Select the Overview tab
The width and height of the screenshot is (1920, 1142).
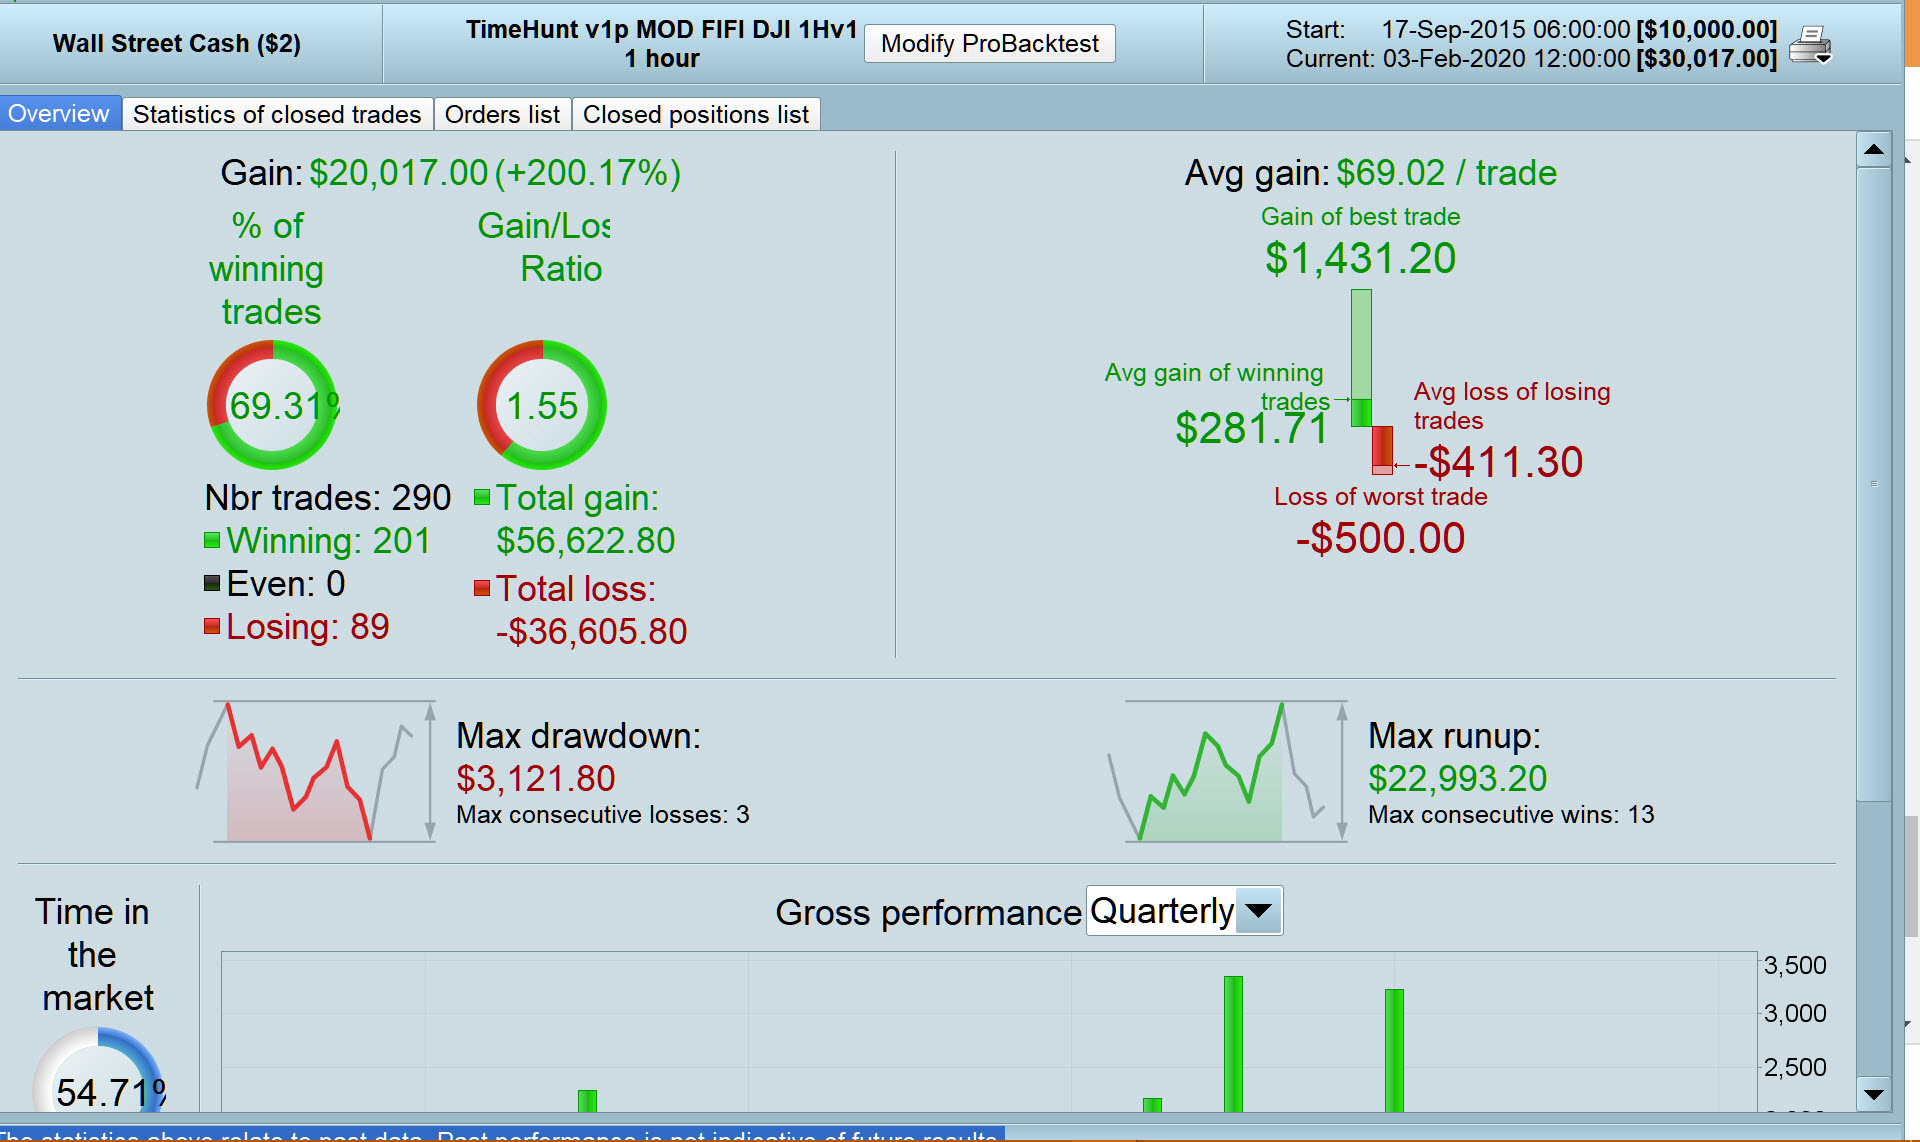(59, 114)
